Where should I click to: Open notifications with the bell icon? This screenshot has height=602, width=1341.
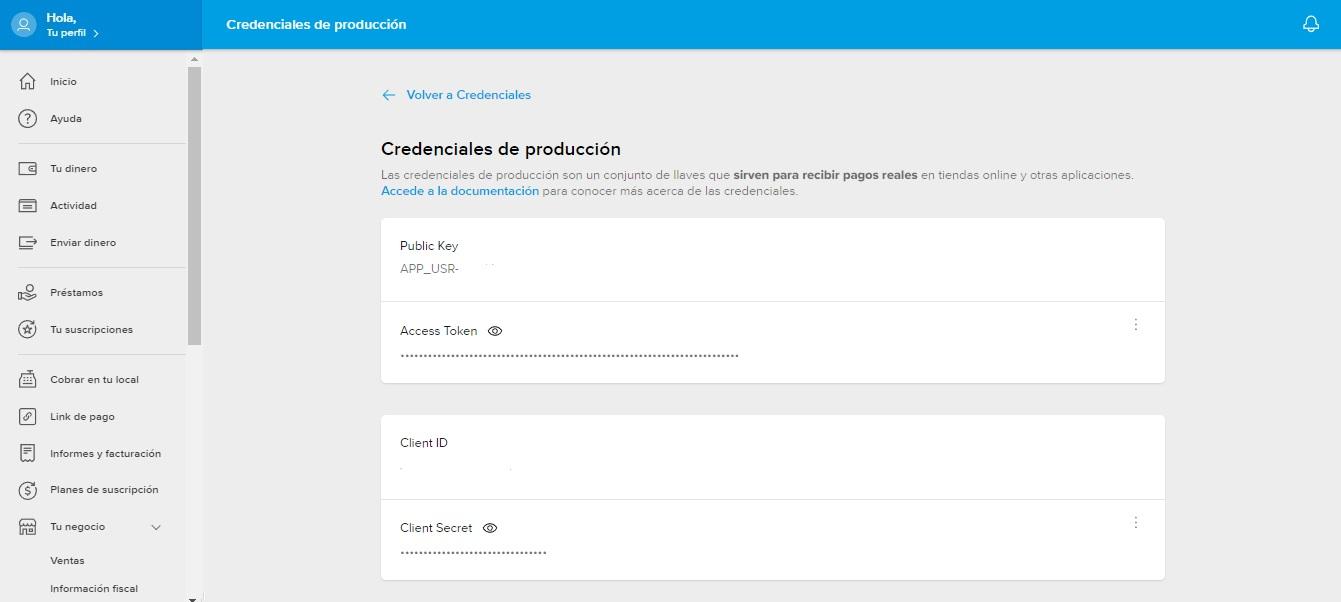1311,23
